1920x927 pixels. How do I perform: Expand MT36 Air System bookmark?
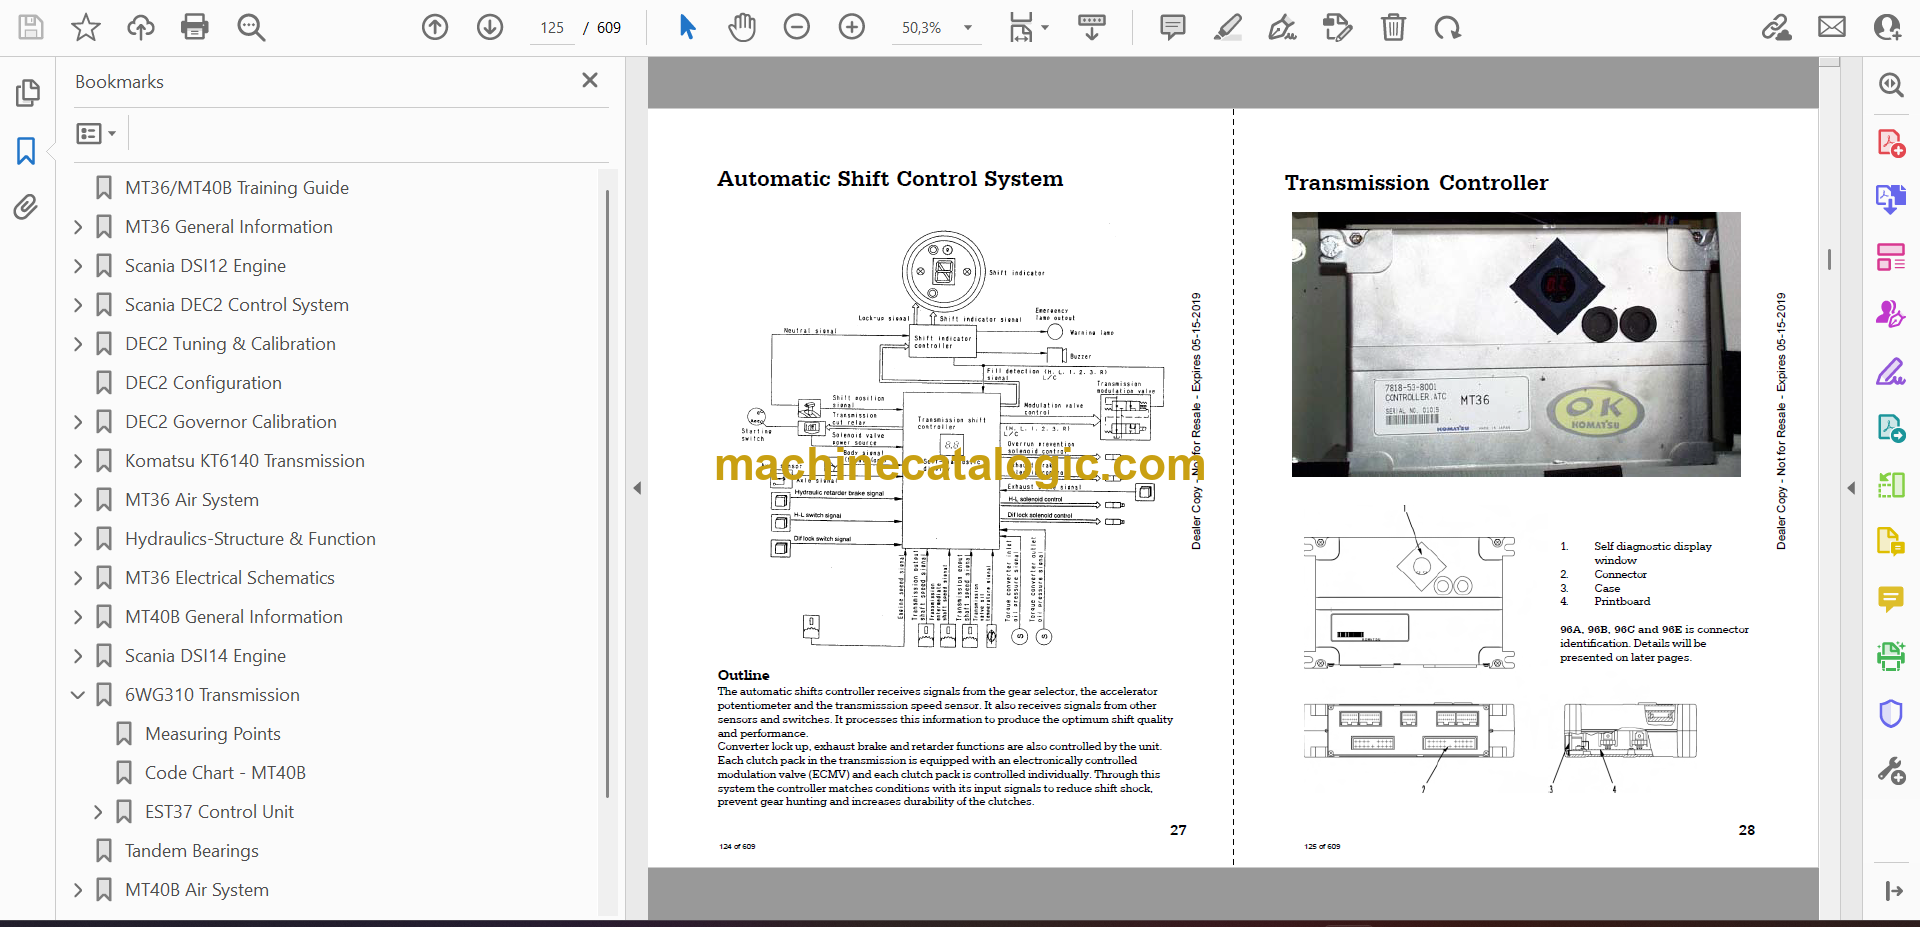(x=78, y=500)
